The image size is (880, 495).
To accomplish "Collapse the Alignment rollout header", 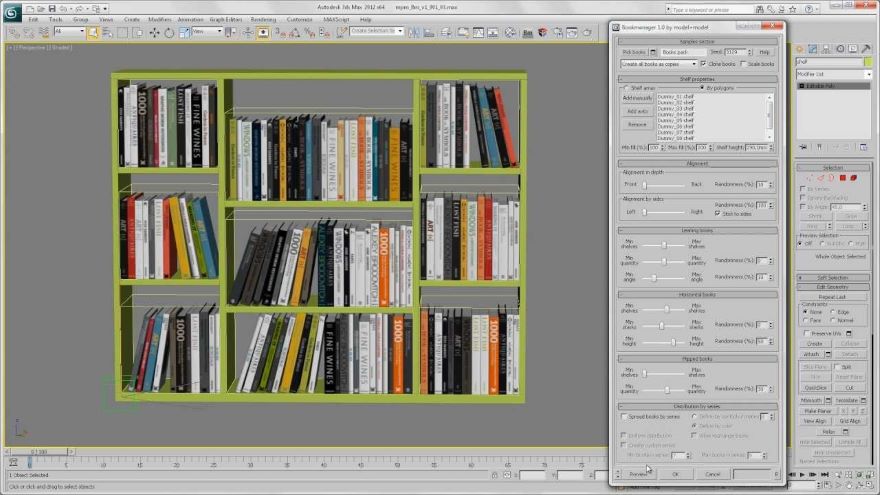I will point(697,163).
